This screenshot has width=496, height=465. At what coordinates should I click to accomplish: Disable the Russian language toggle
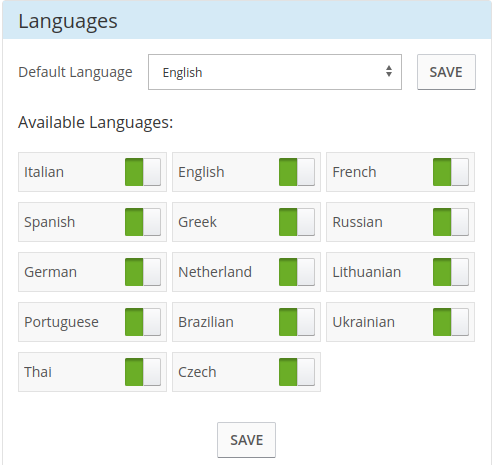(x=451, y=222)
